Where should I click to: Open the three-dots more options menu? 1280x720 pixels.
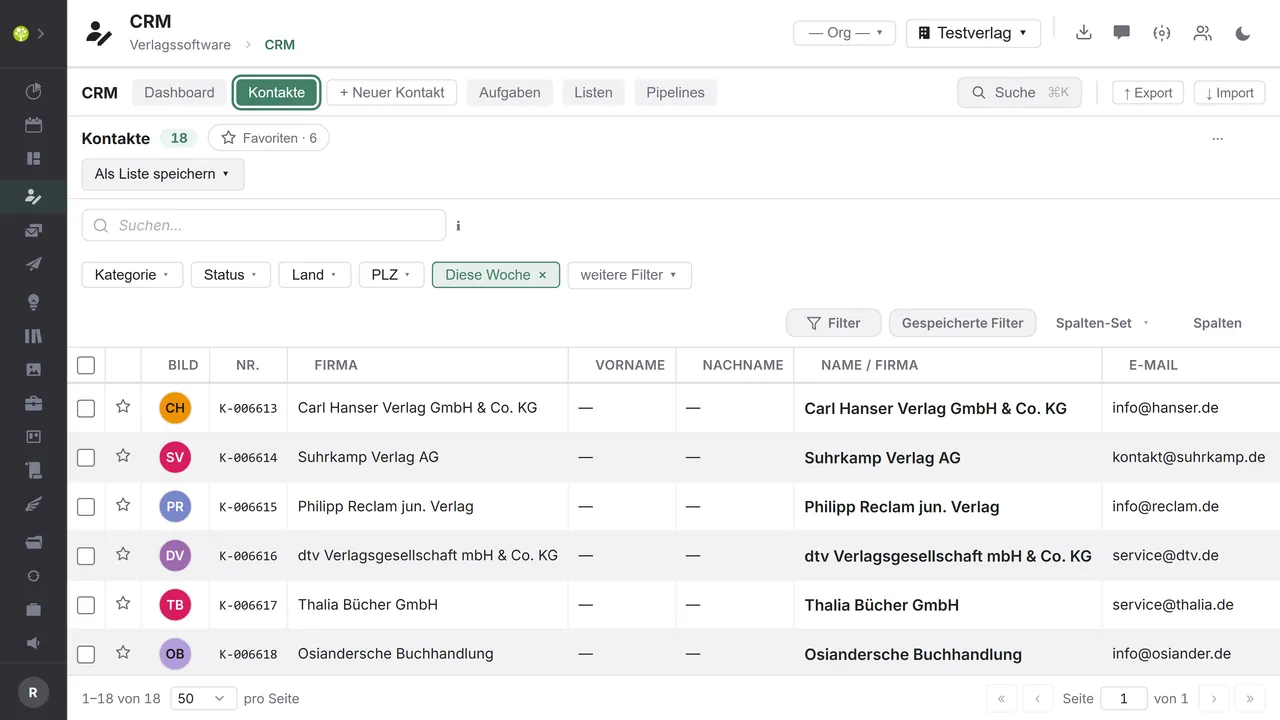click(x=1217, y=139)
